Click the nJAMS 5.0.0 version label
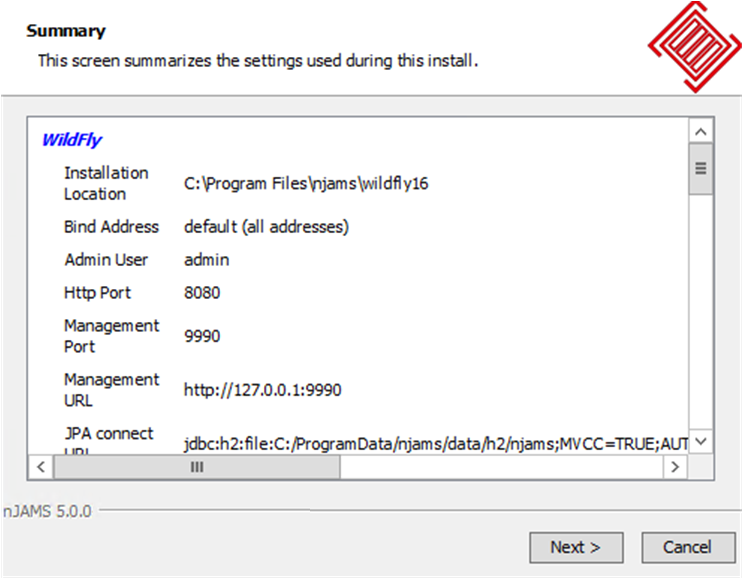743x579 pixels. [47, 511]
